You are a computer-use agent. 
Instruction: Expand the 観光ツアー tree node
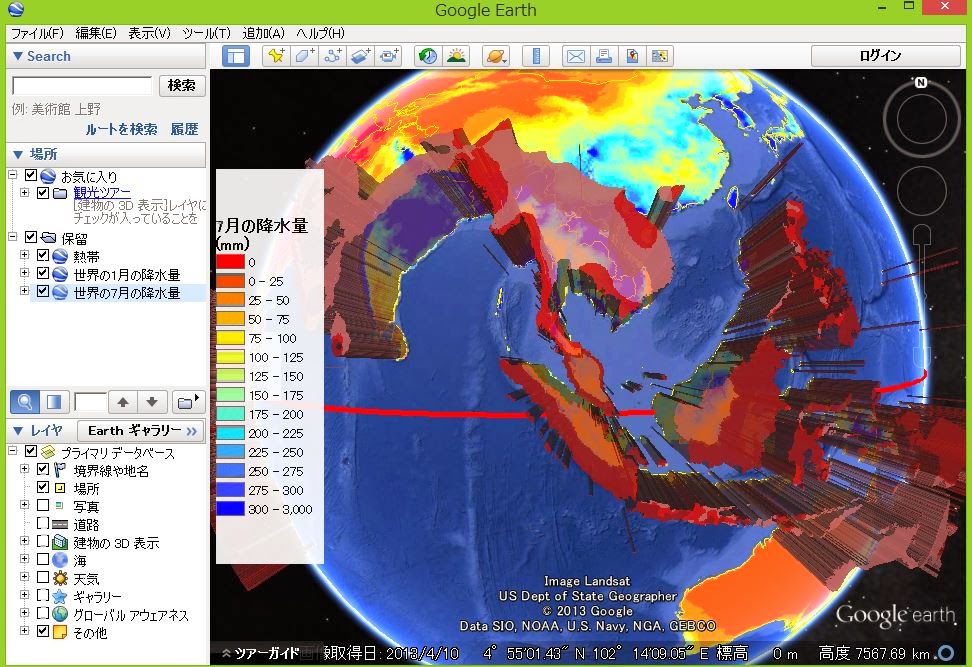24,192
